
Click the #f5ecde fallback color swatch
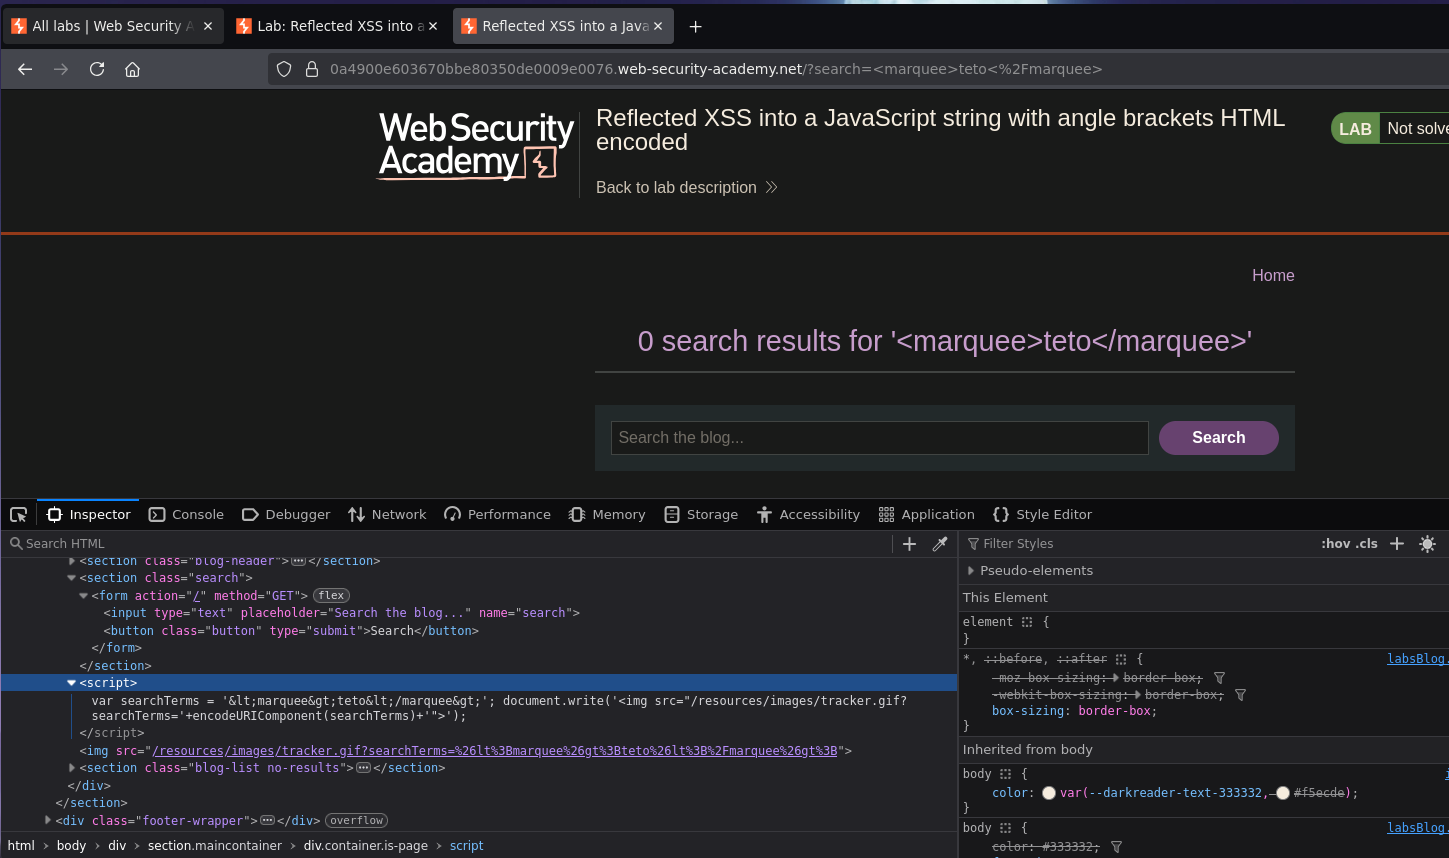pyautogui.click(x=1283, y=793)
